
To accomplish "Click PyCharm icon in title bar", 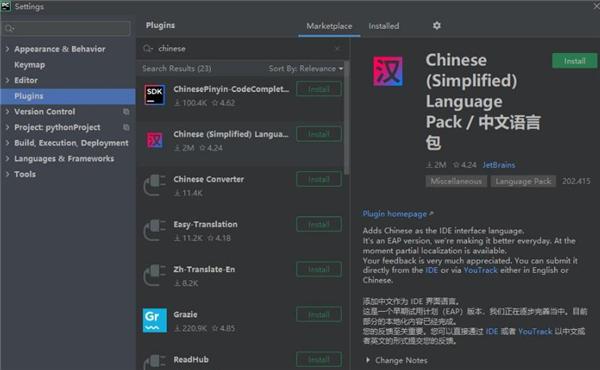I will [6, 7].
